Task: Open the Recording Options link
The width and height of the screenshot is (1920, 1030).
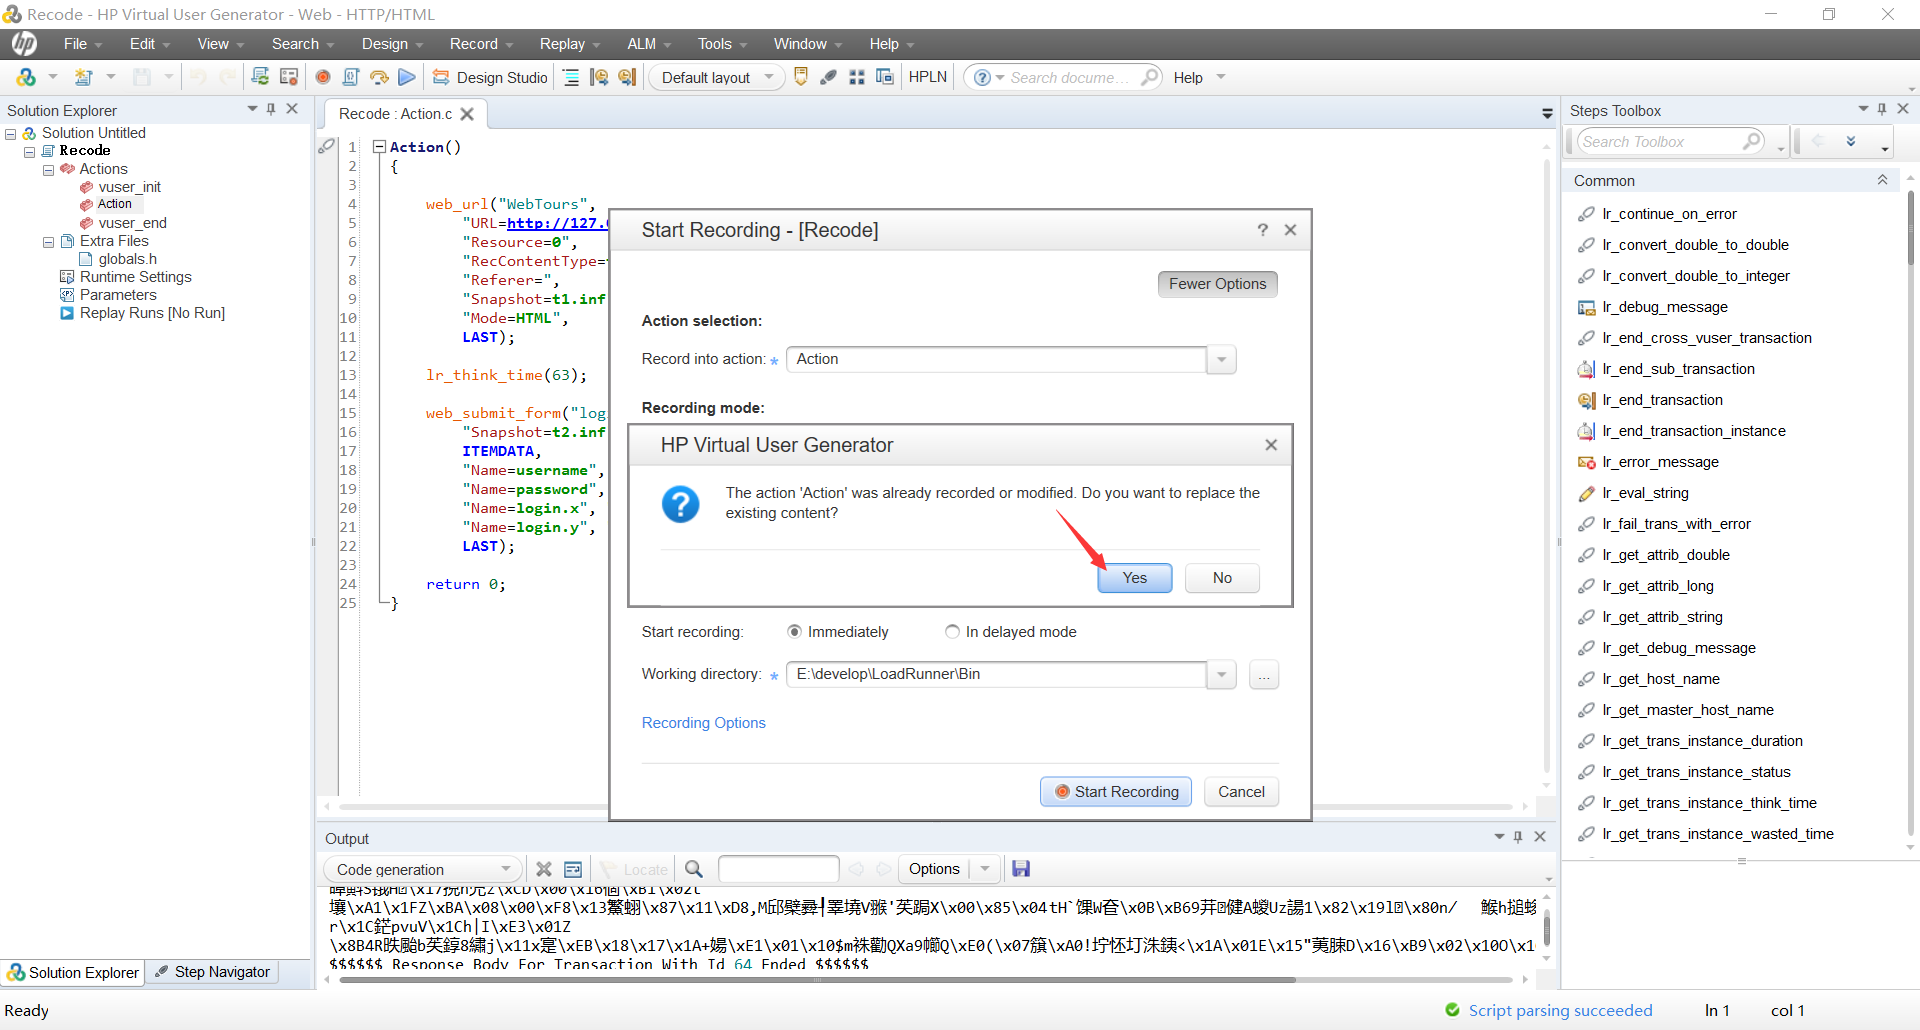Action: (x=703, y=723)
